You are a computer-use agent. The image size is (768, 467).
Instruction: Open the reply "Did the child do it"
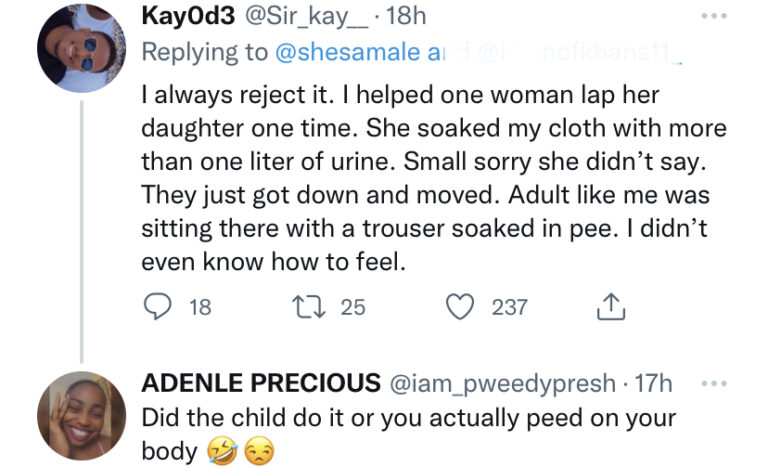[410, 417]
